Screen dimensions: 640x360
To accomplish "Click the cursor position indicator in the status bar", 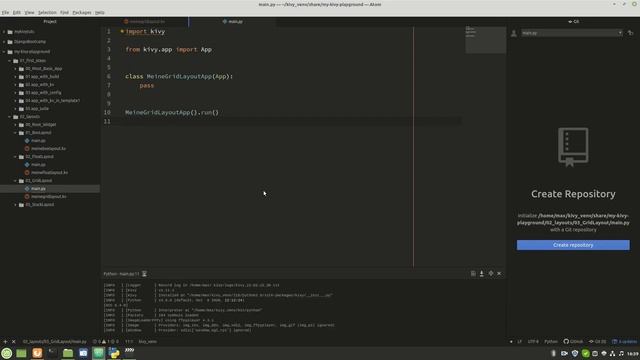I will [x=129, y=342].
